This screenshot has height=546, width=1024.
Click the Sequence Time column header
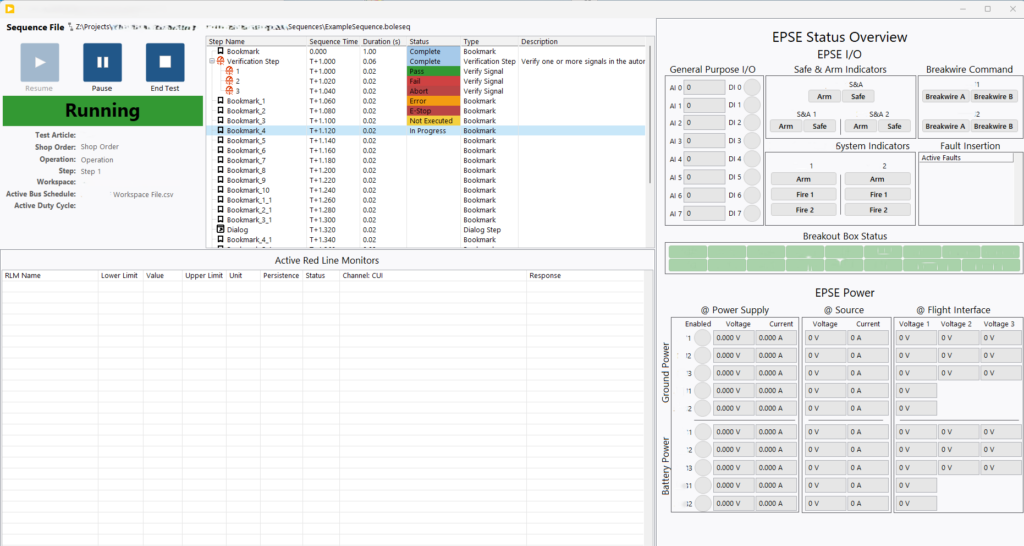(334, 41)
